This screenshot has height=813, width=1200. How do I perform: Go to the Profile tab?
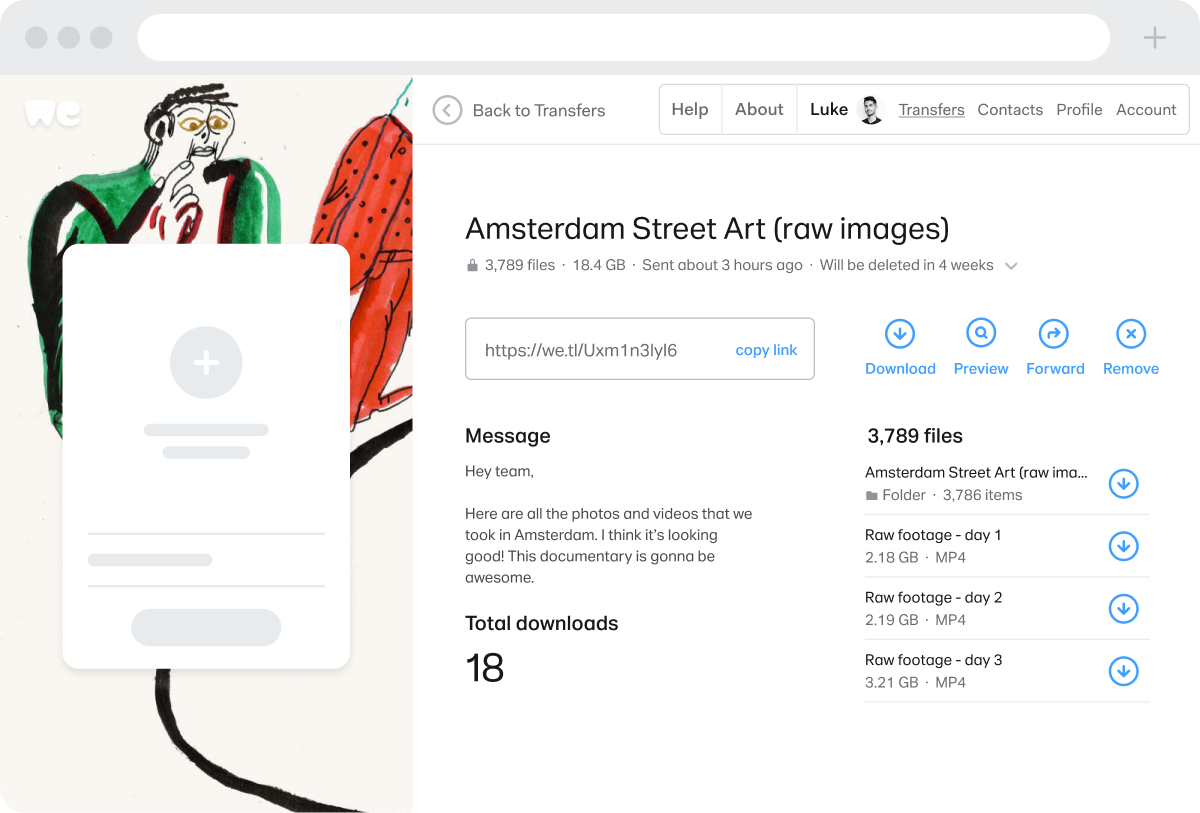click(1079, 110)
